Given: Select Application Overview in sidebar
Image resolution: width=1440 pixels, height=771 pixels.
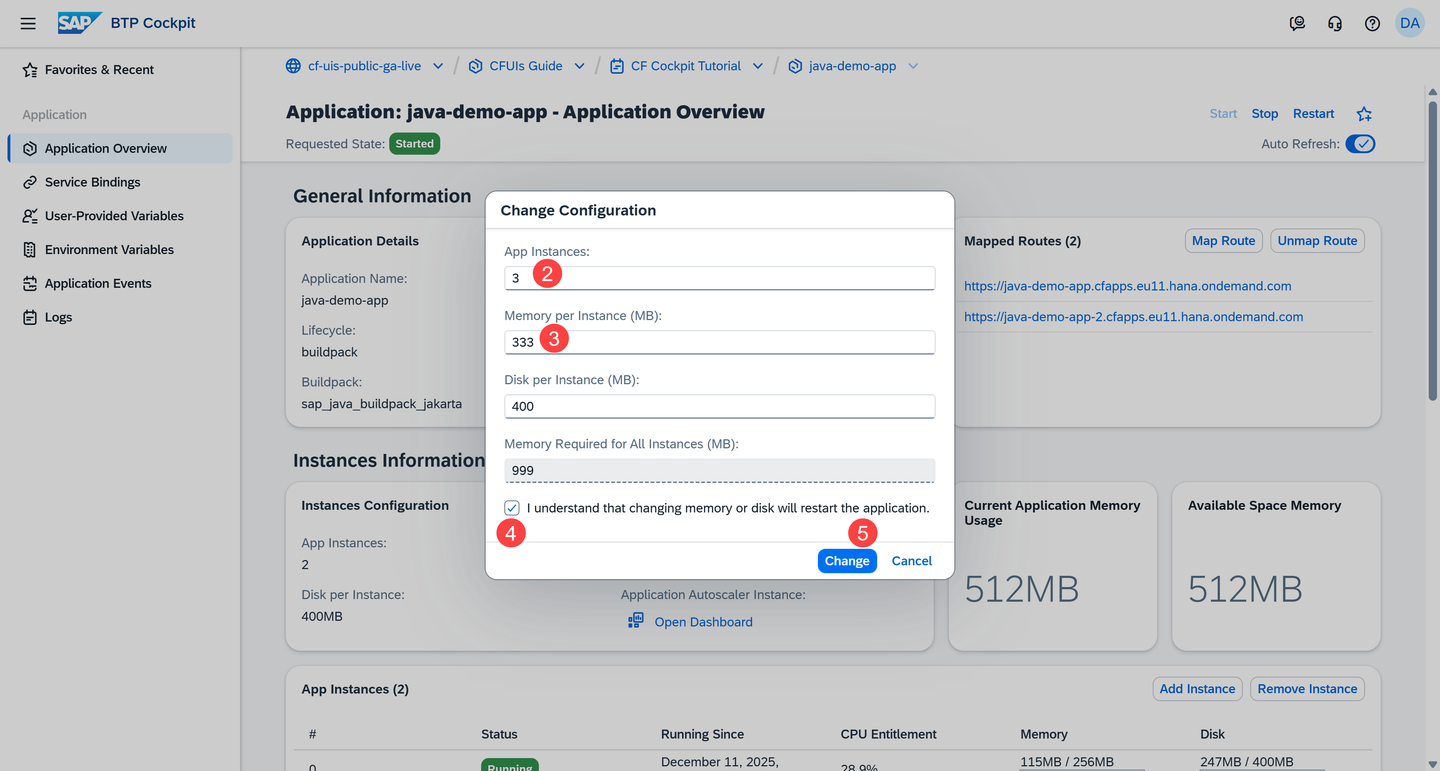Looking at the screenshot, I should tap(120, 148).
